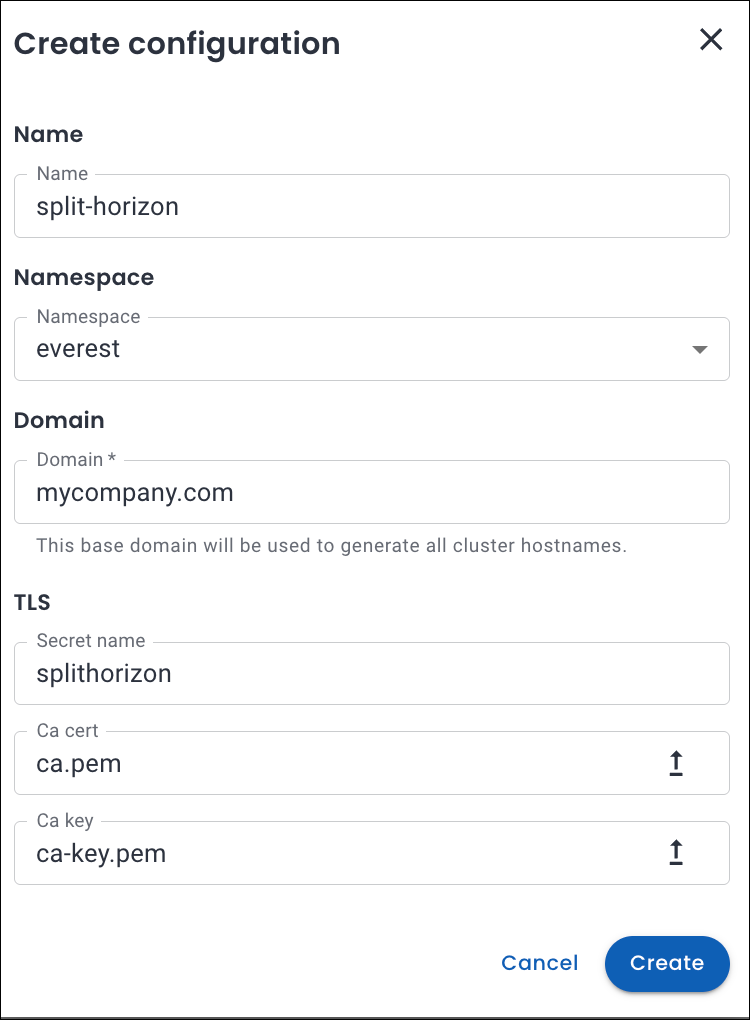Select the Secret name input field
This screenshot has height=1020, width=750.
370,674
